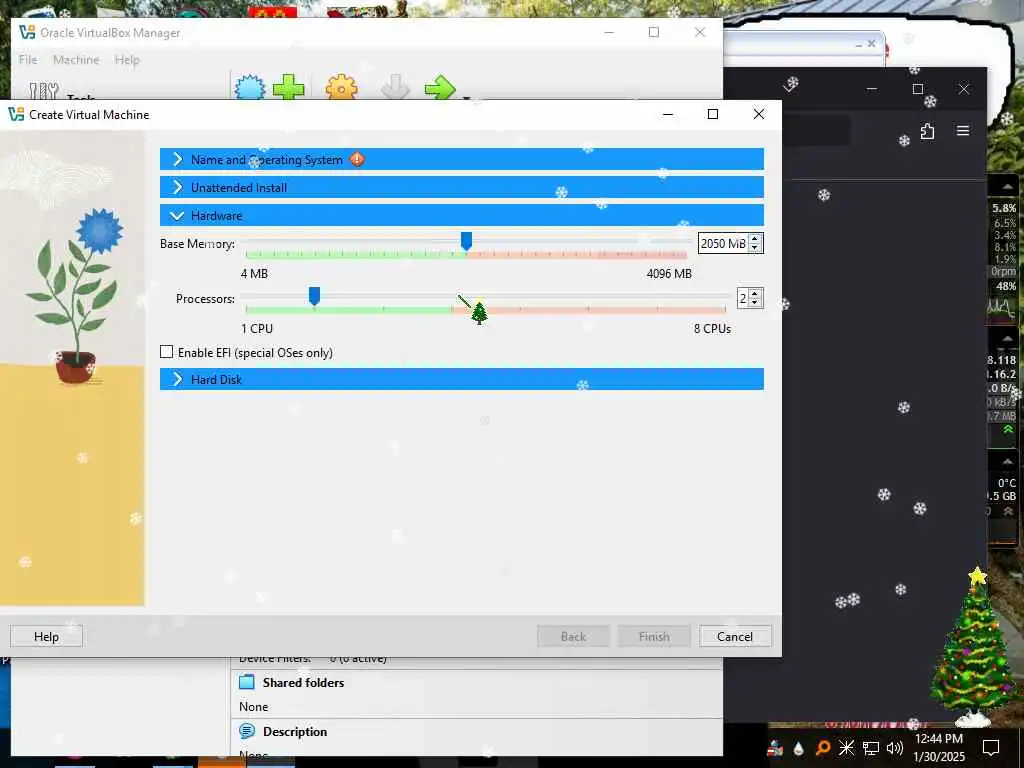Open the dropdown arrow beside the Start button
The image size is (1024, 768).
[x=466, y=98]
